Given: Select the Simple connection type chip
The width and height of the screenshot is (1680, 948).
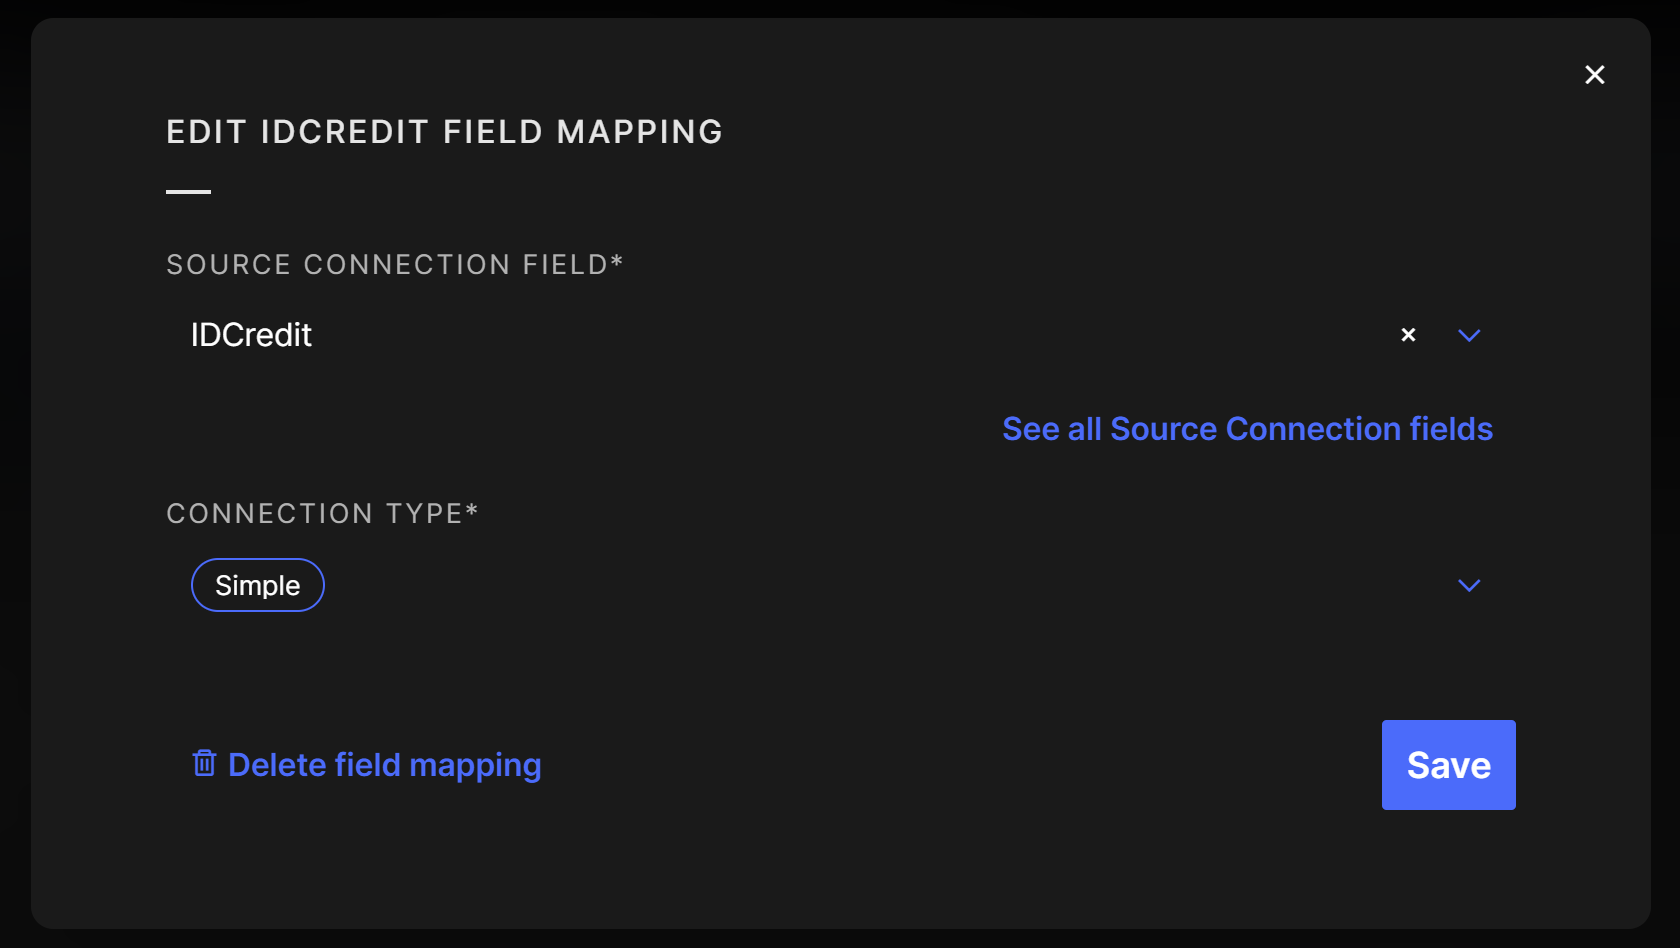Looking at the screenshot, I should coord(258,585).
